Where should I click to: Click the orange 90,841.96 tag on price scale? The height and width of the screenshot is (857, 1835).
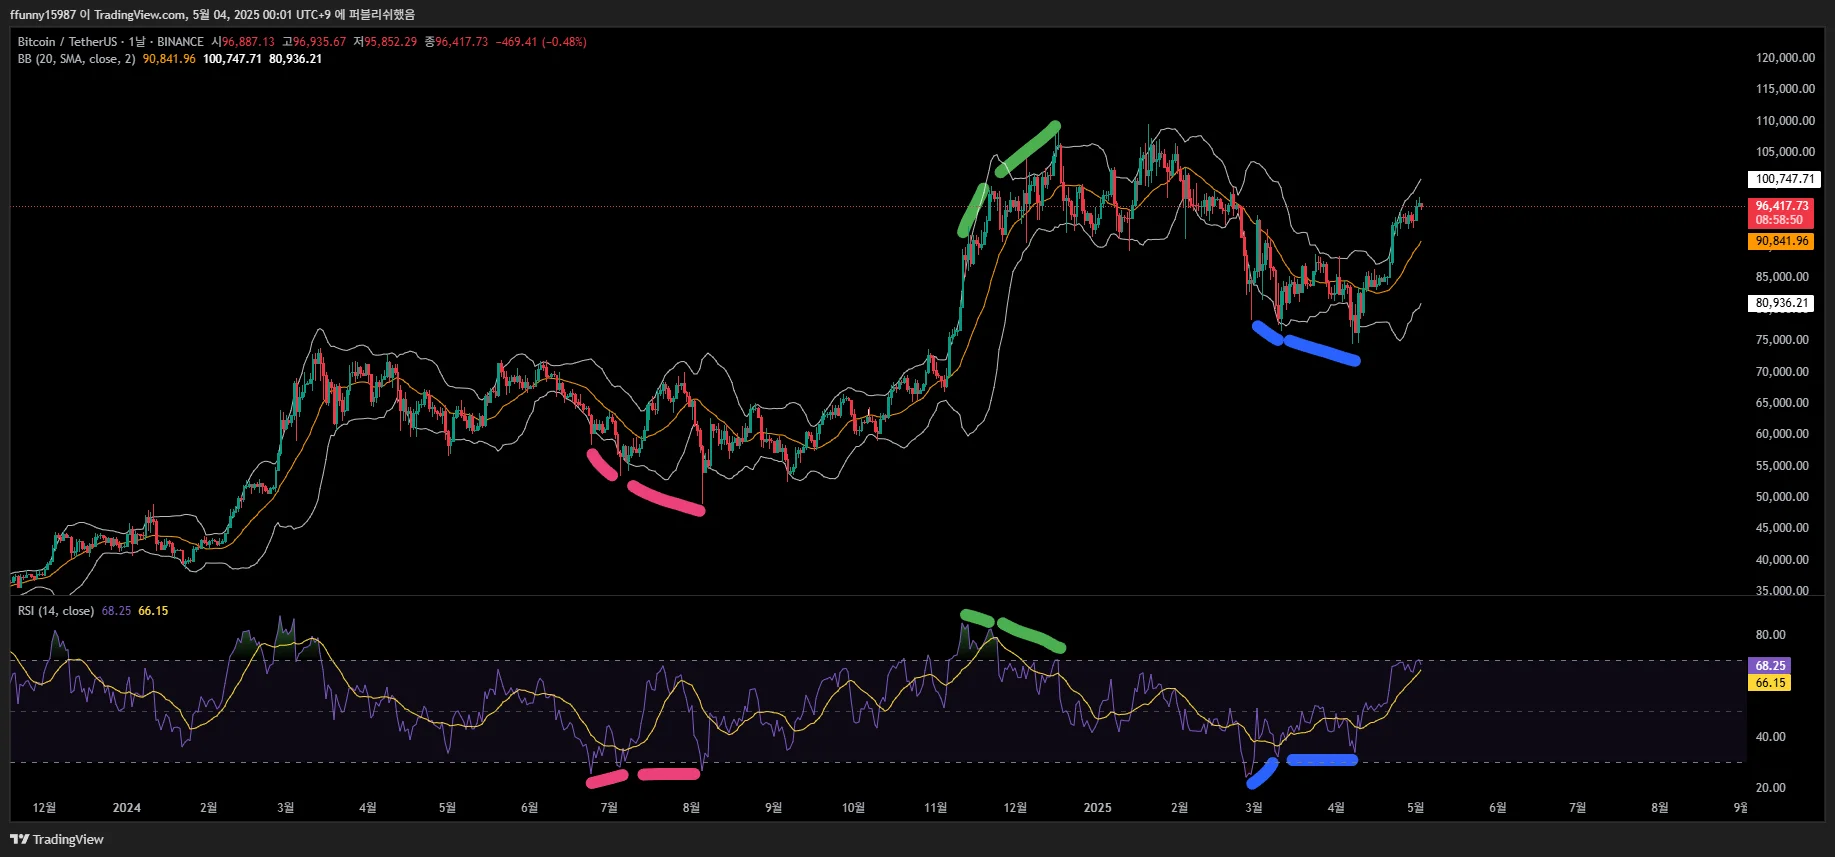[x=1781, y=241]
